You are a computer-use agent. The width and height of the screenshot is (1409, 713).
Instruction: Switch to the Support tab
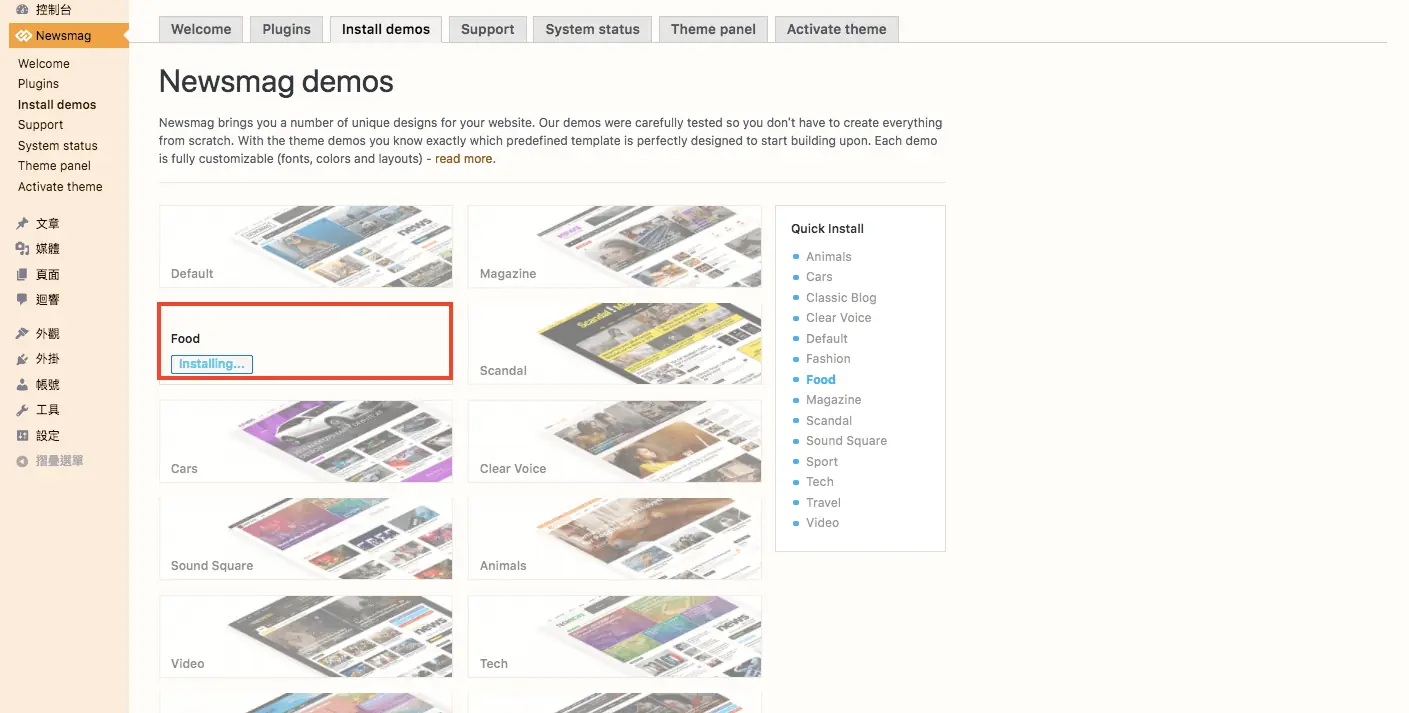click(488, 29)
